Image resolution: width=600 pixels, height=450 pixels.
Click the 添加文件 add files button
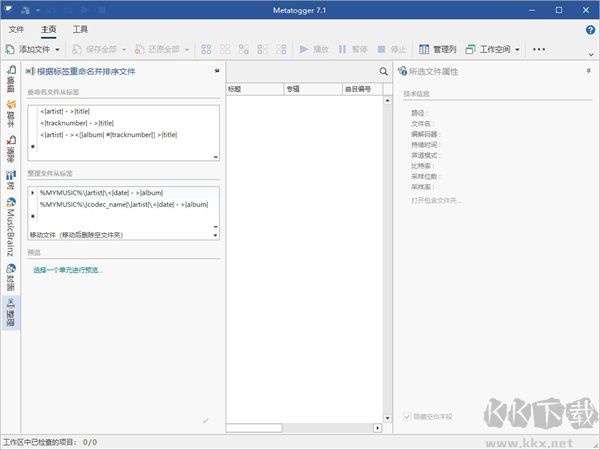(28, 49)
